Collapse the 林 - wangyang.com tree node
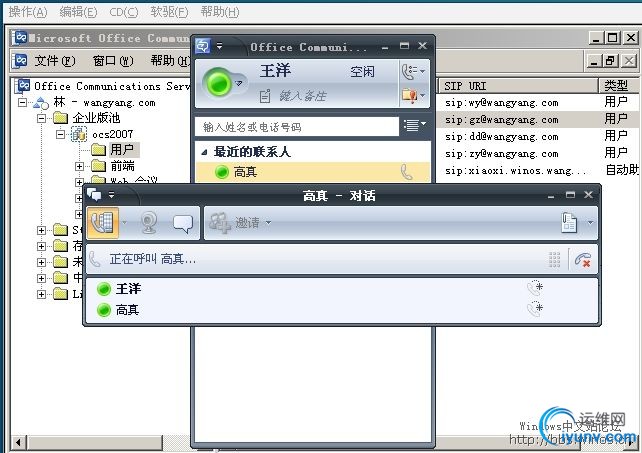Image resolution: width=642 pixels, height=453 pixels. click(22, 102)
